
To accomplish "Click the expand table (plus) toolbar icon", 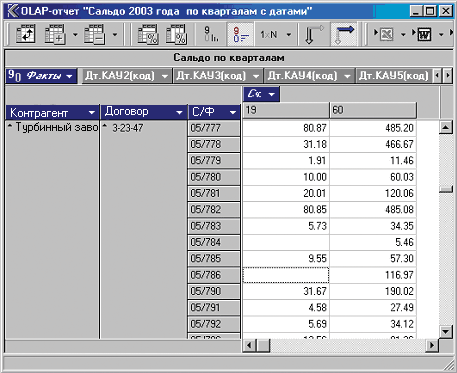I will pos(55,34).
